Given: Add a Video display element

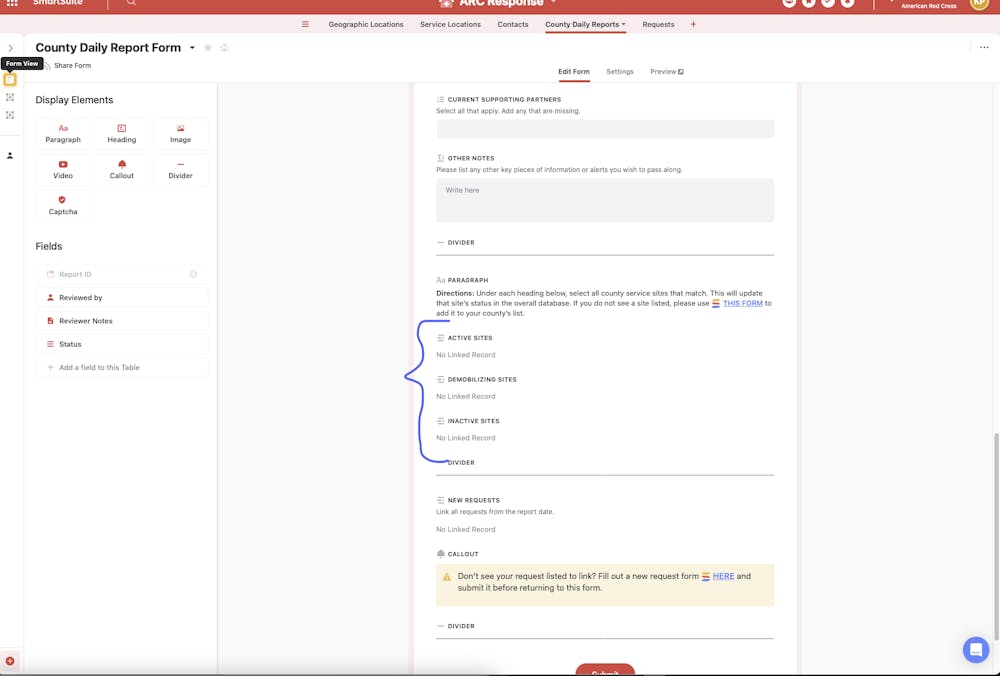Looking at the screenshot, I should coord(62,169).
